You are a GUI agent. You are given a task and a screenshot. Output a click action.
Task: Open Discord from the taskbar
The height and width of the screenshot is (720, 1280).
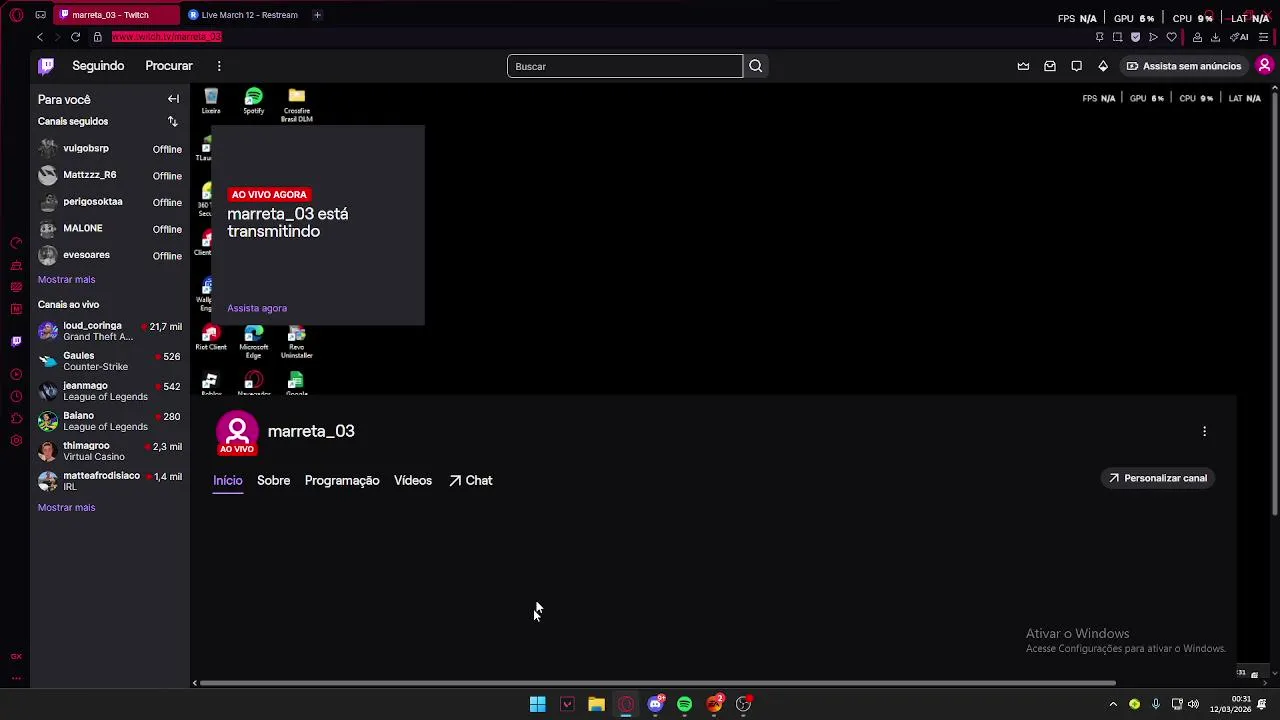[655, 704]
